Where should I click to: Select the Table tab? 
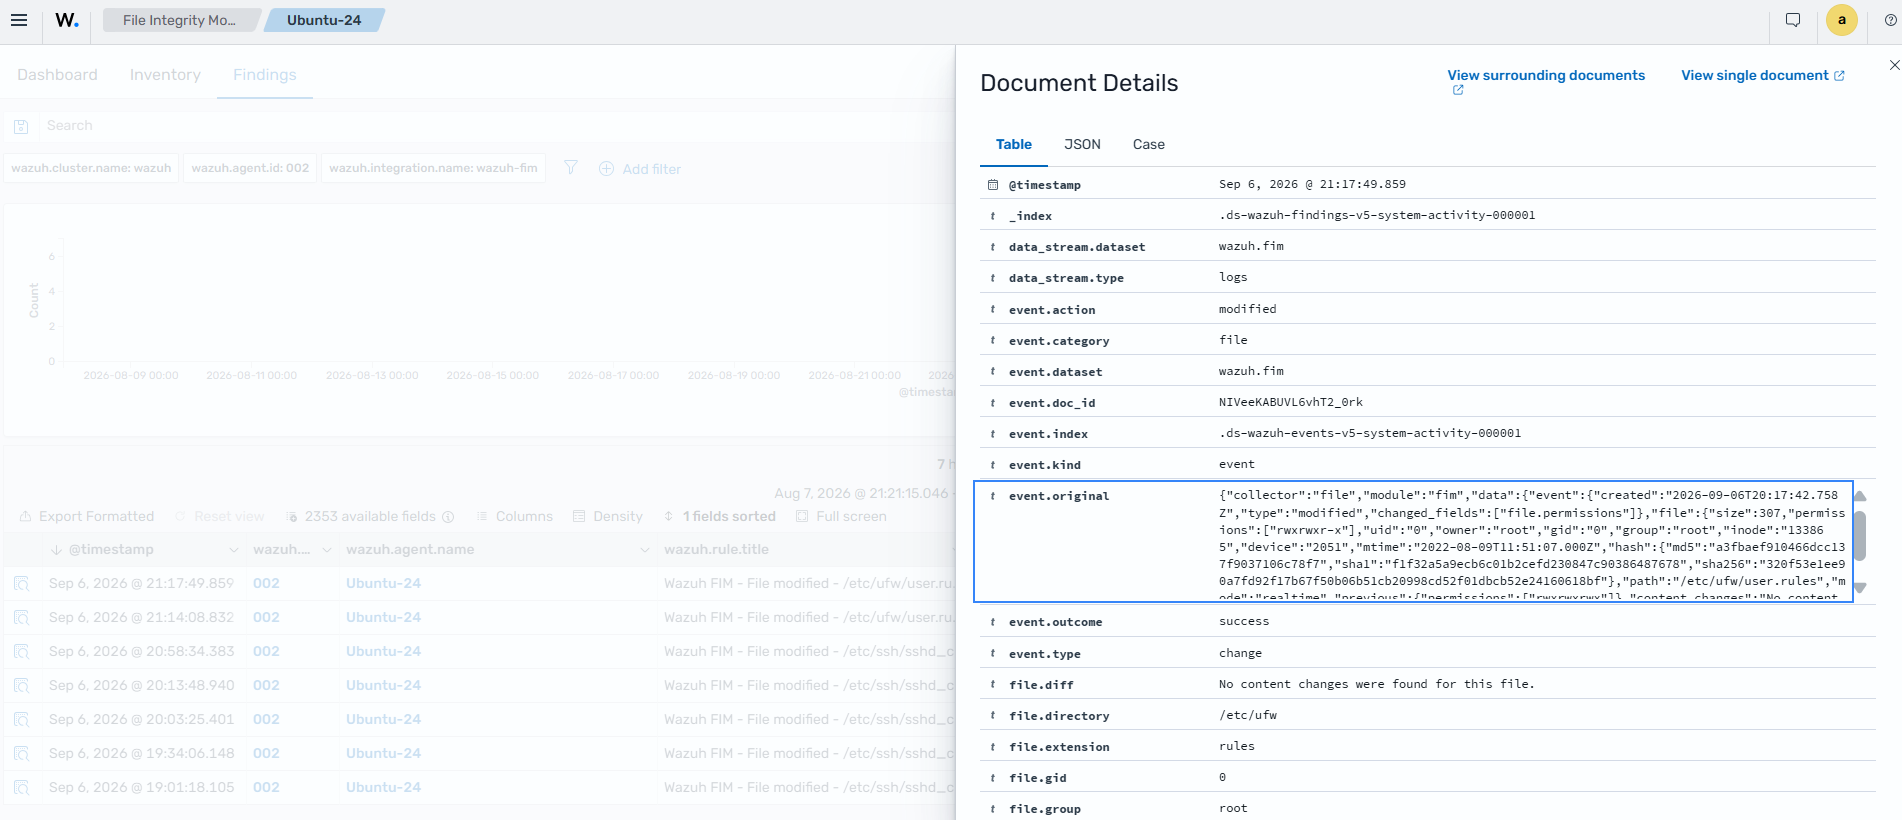(x=1013, y=144)
